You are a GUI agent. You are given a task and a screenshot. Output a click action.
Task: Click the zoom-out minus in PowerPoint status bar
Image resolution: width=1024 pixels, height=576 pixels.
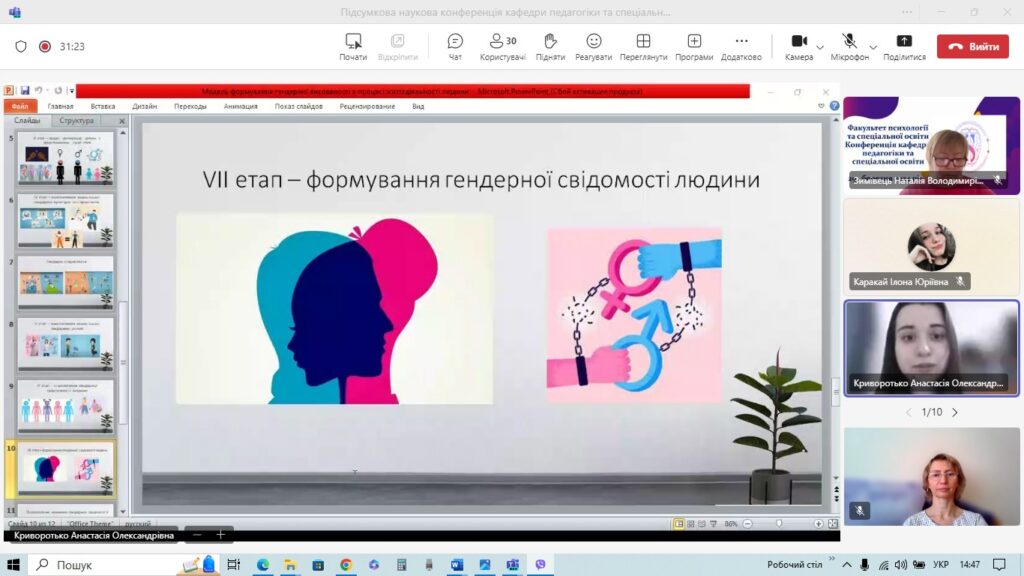tap(747, 524)
